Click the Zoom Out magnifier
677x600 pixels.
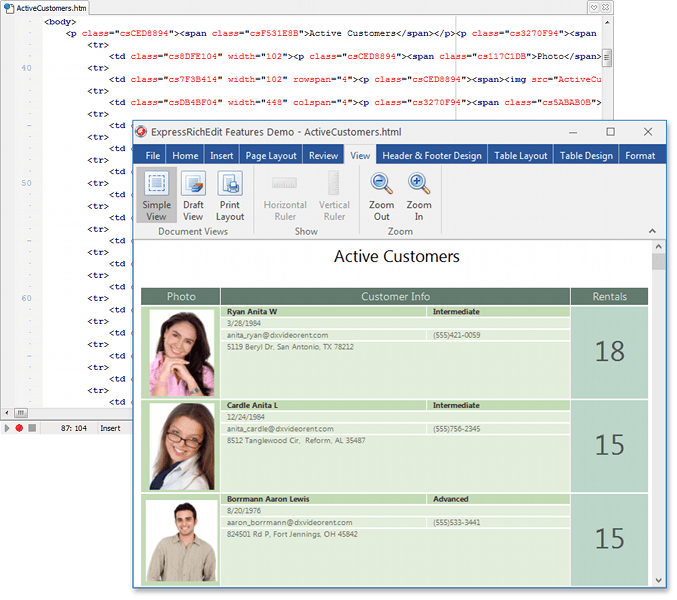tap(382, 195)
